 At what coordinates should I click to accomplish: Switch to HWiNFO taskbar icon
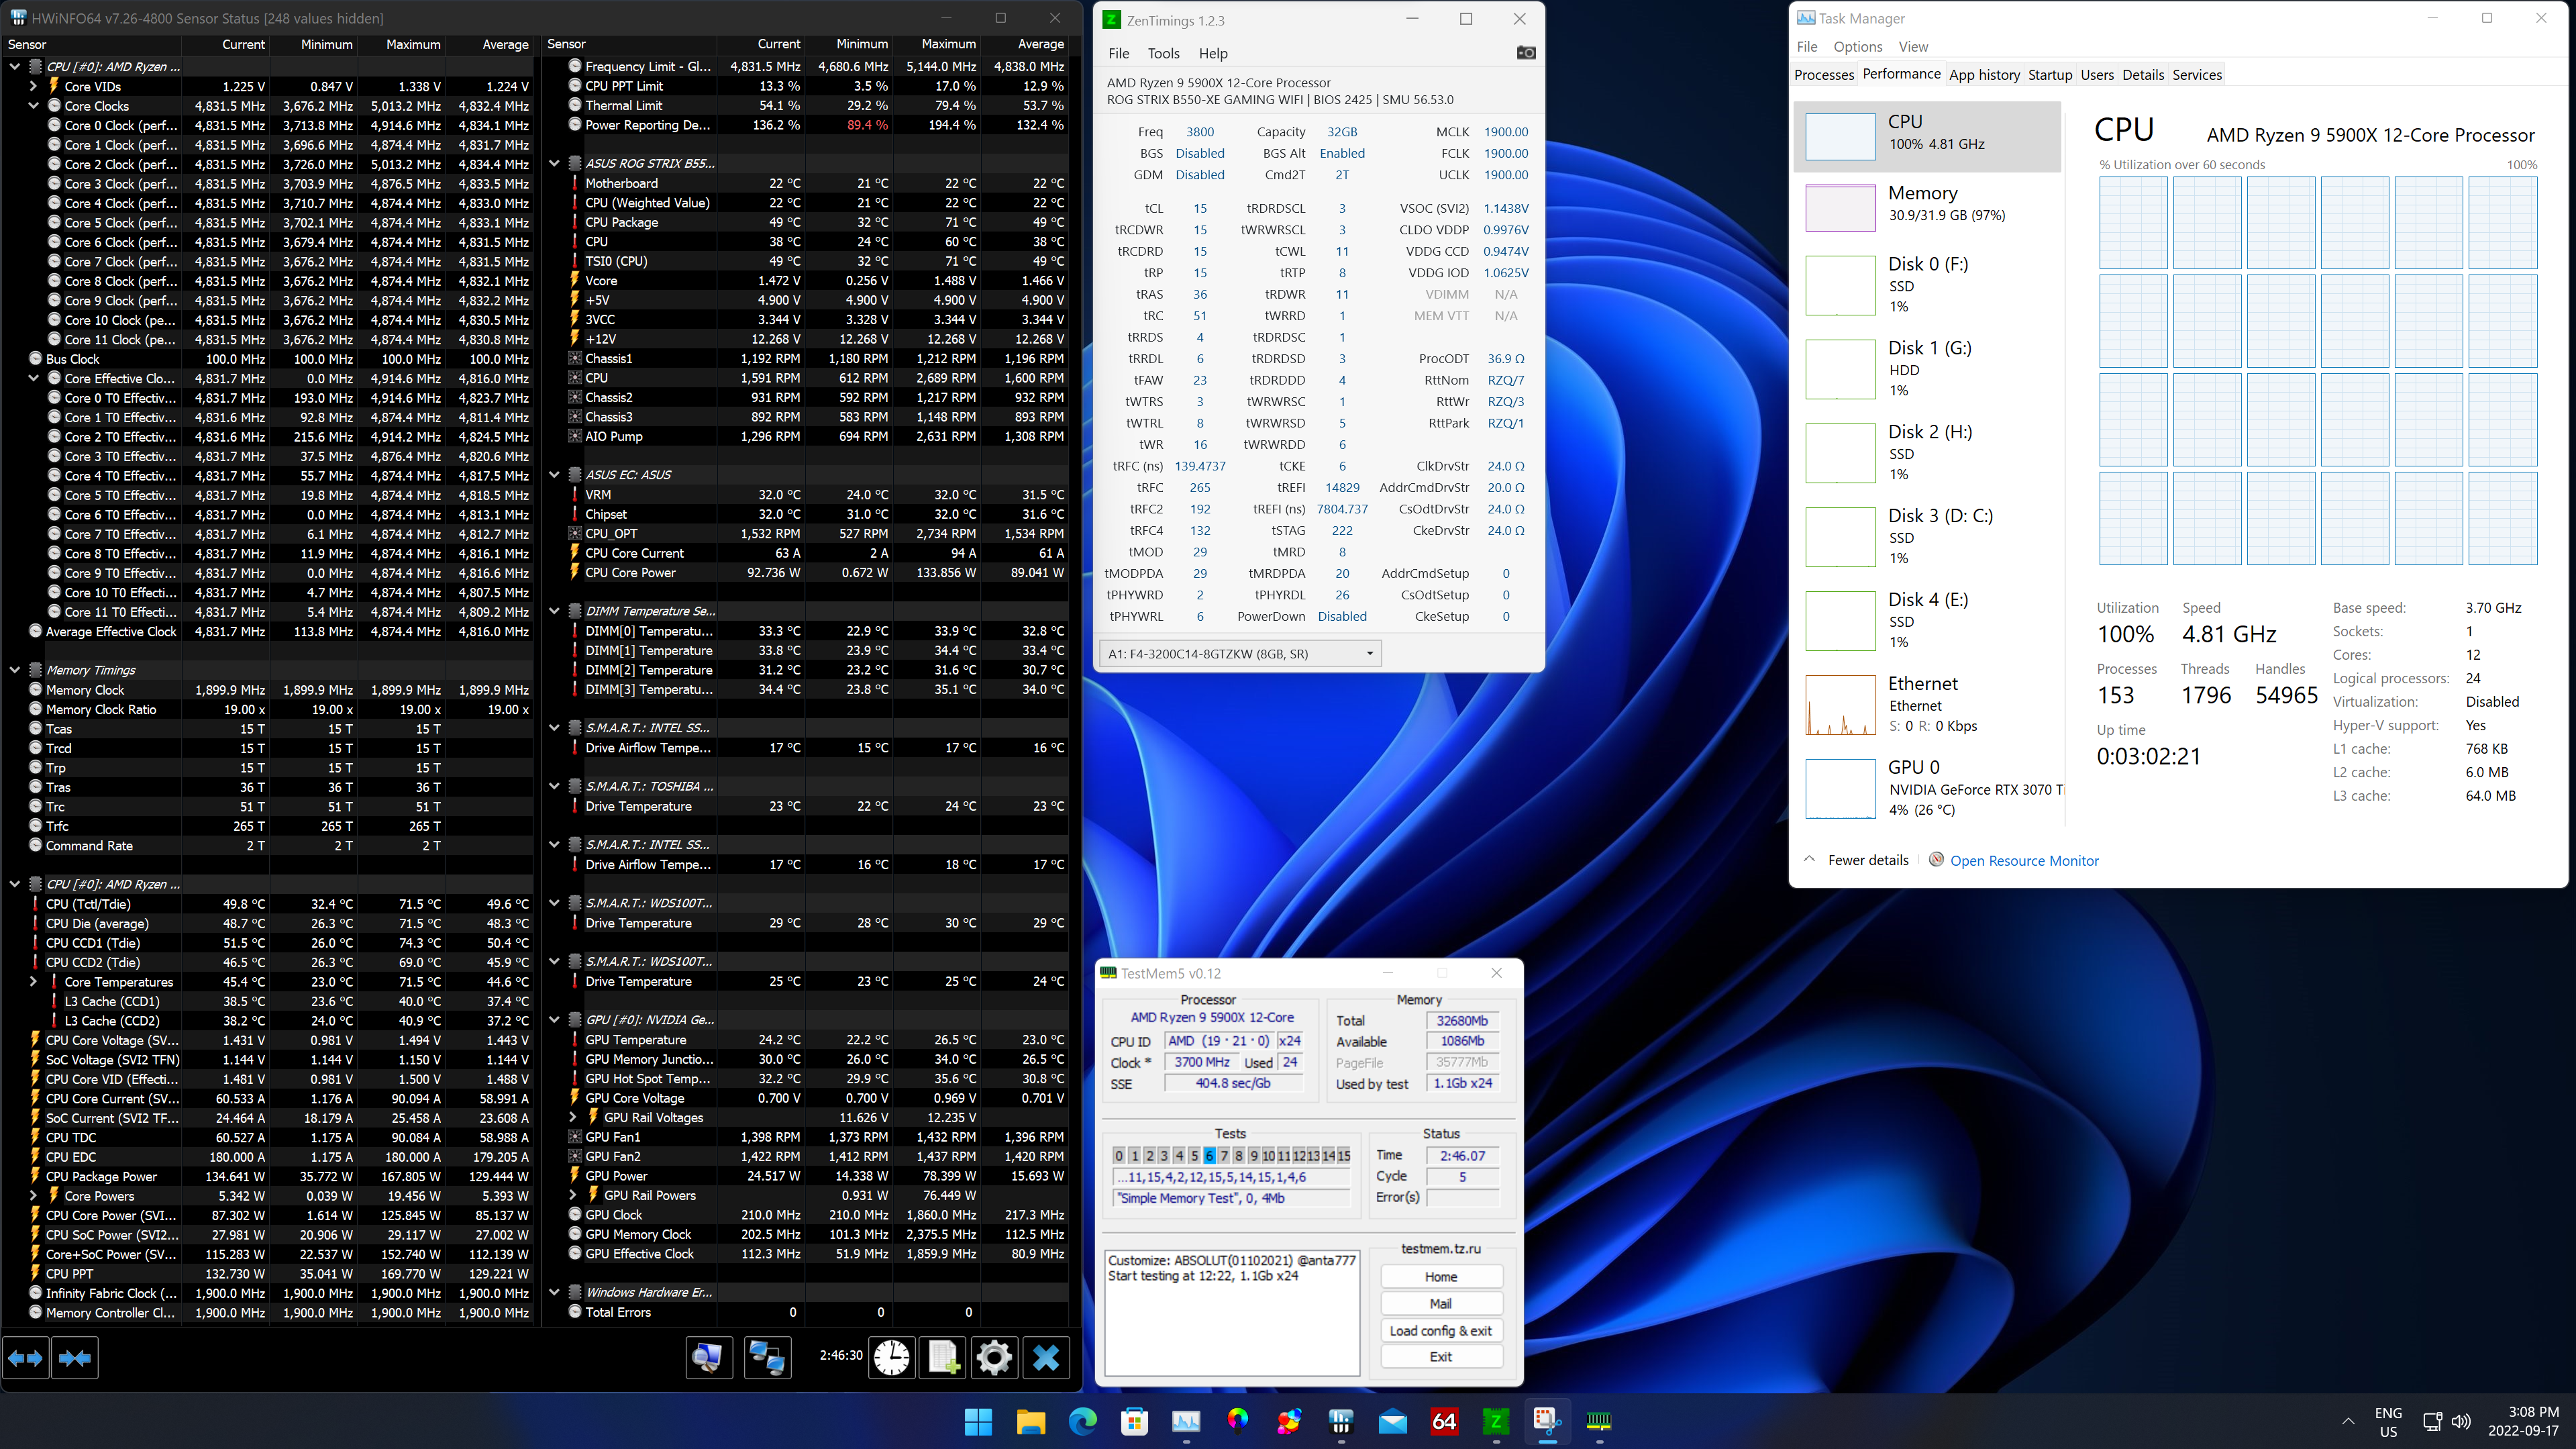[1341, 1421]
